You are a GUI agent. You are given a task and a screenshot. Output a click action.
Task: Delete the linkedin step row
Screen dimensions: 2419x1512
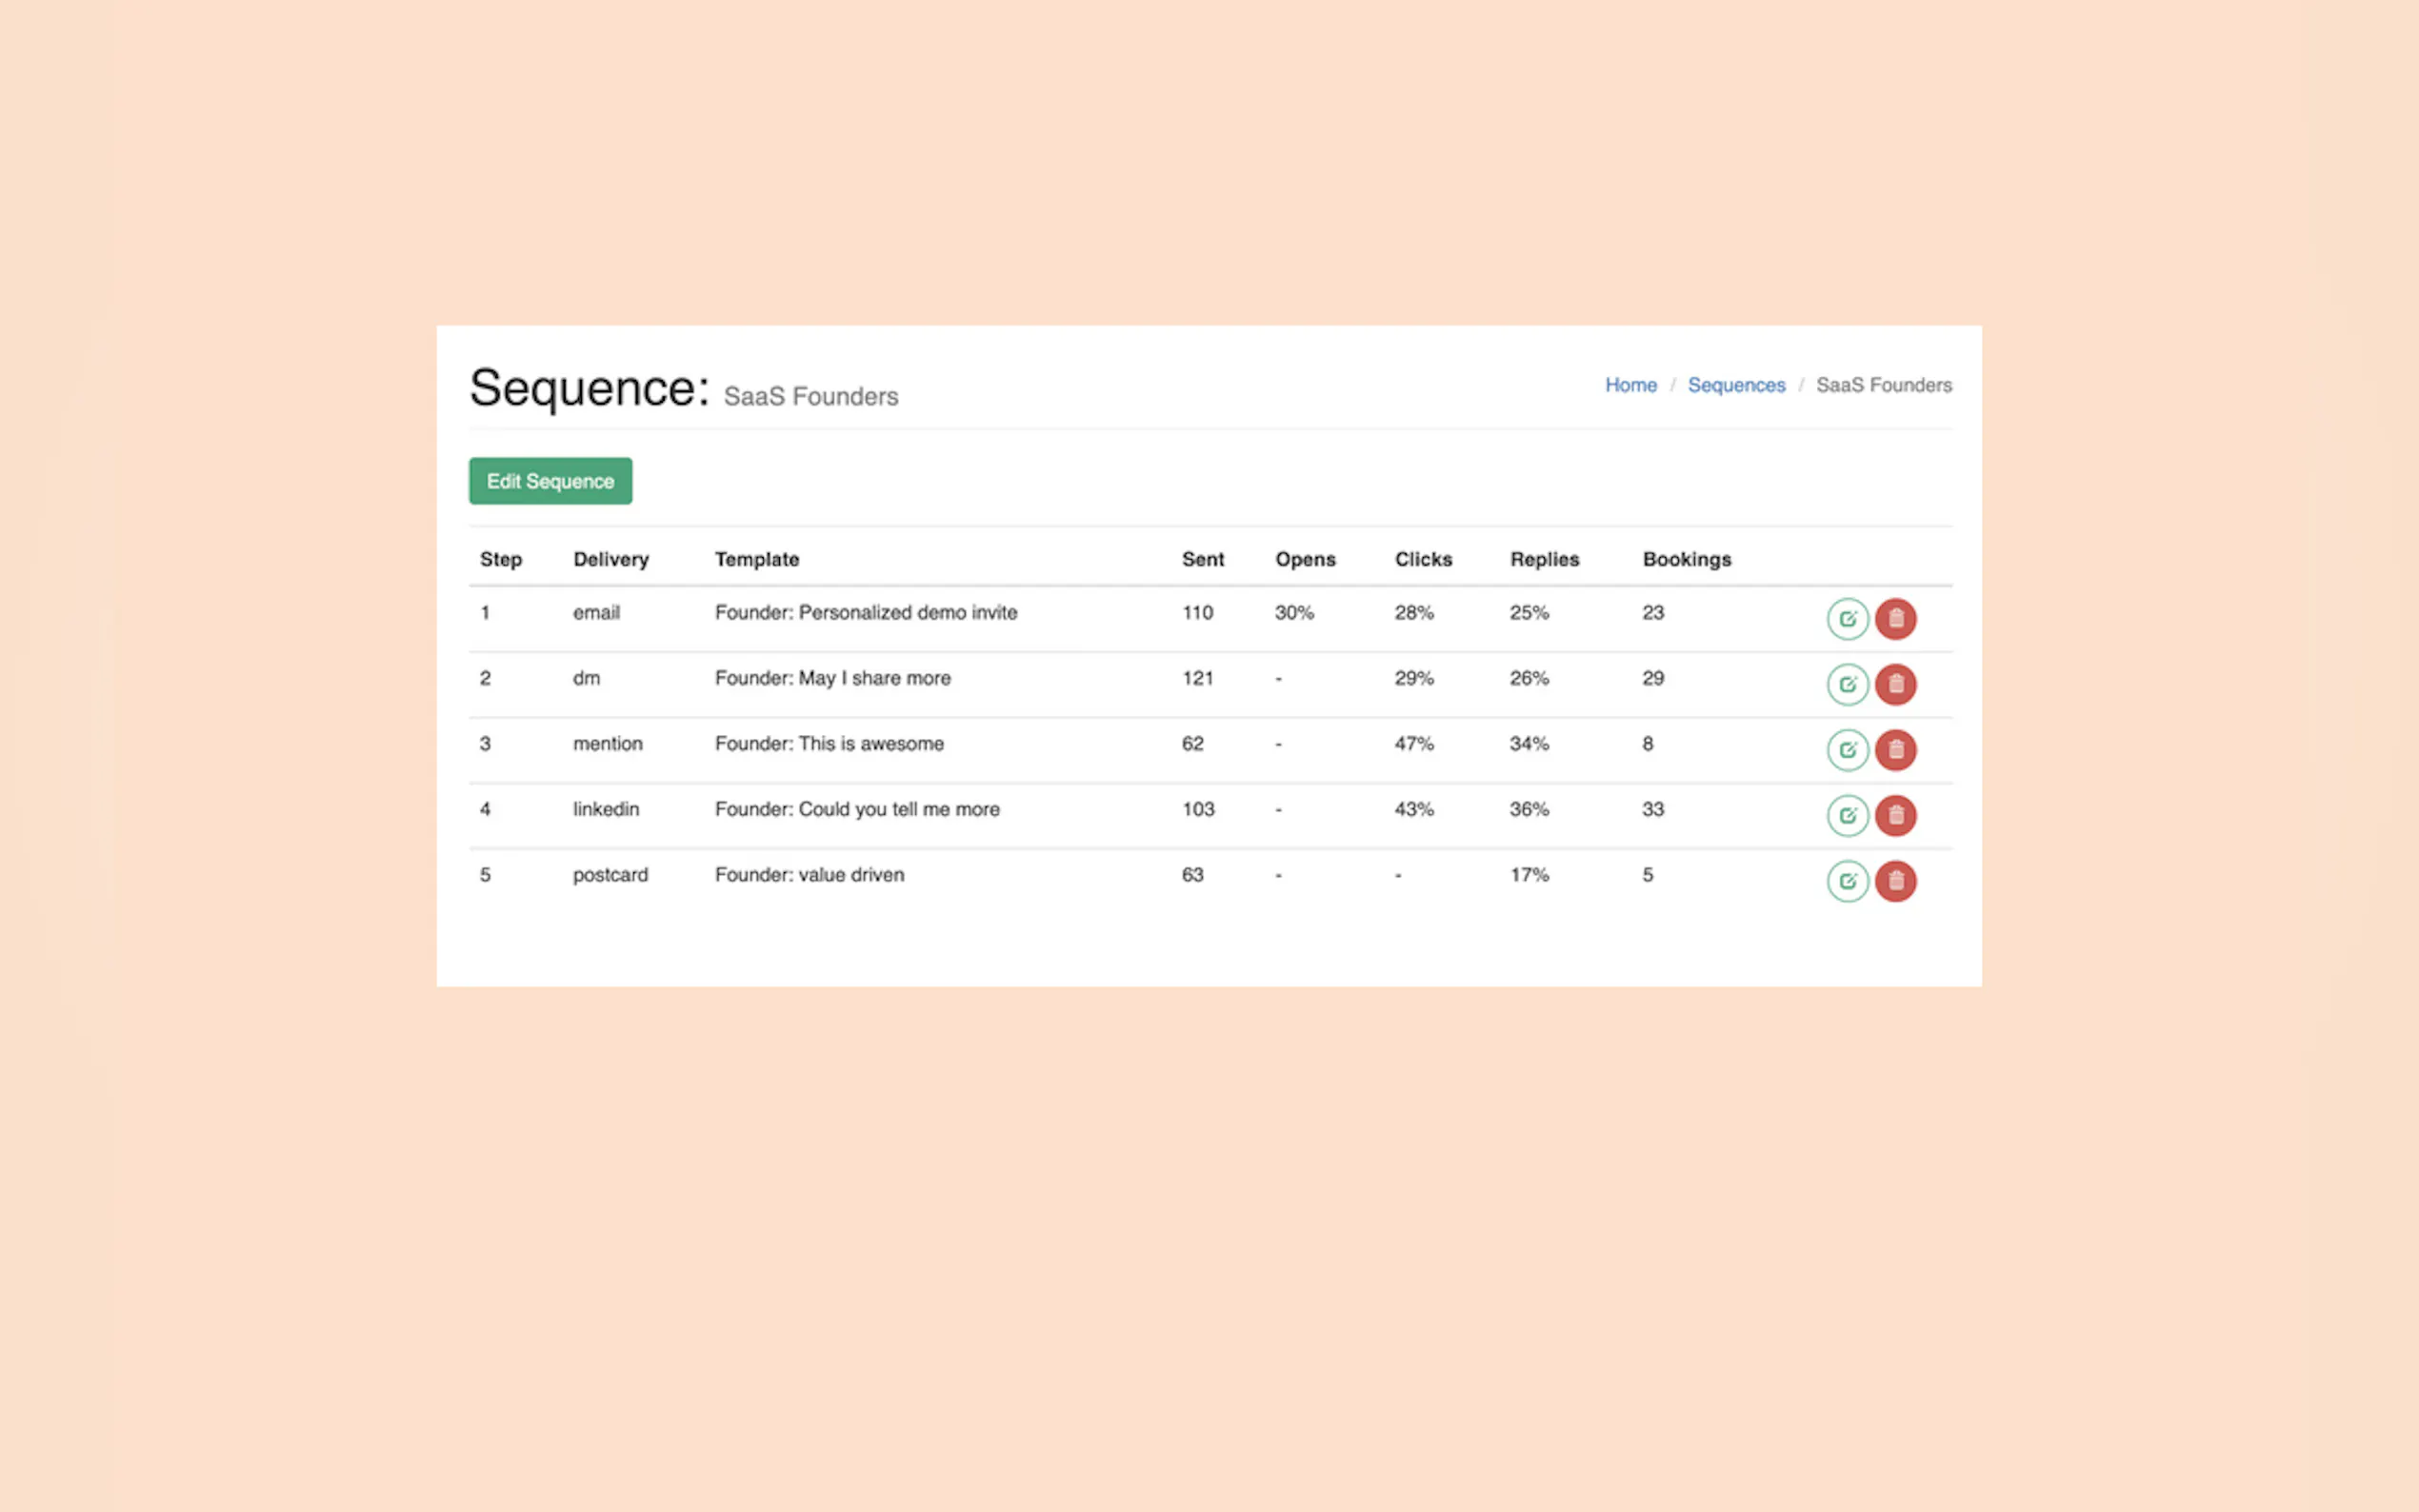tap(1895, 816)
